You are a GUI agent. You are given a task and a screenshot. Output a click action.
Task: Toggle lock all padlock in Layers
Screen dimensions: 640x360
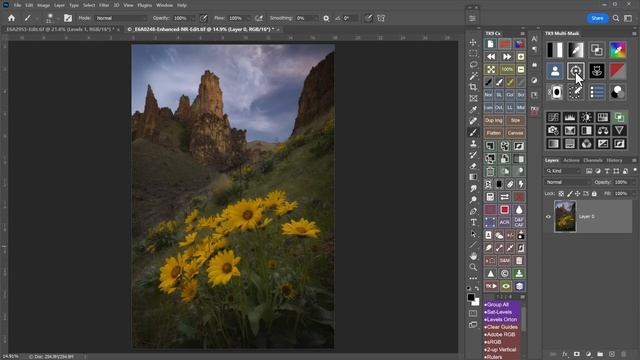click(594, 194)
